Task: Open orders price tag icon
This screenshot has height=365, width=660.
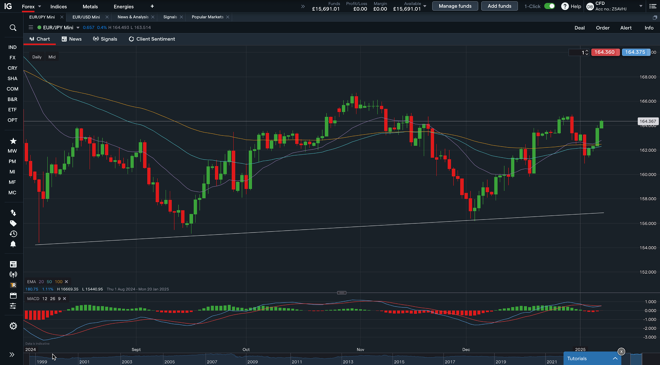Action: point(13,224)
